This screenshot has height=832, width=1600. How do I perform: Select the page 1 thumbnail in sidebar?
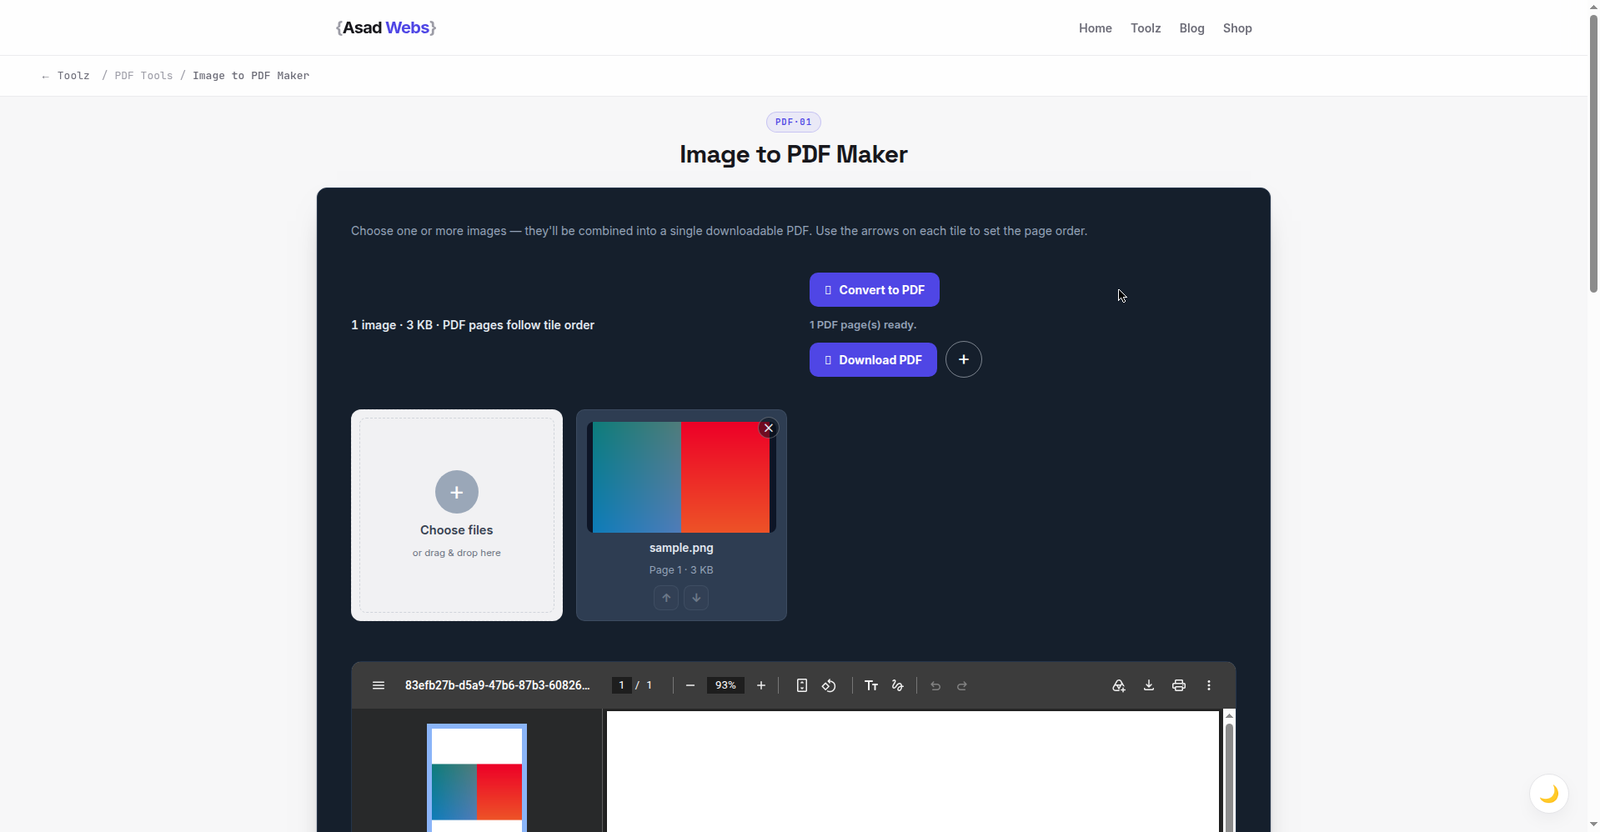click(x=477, y=779)
